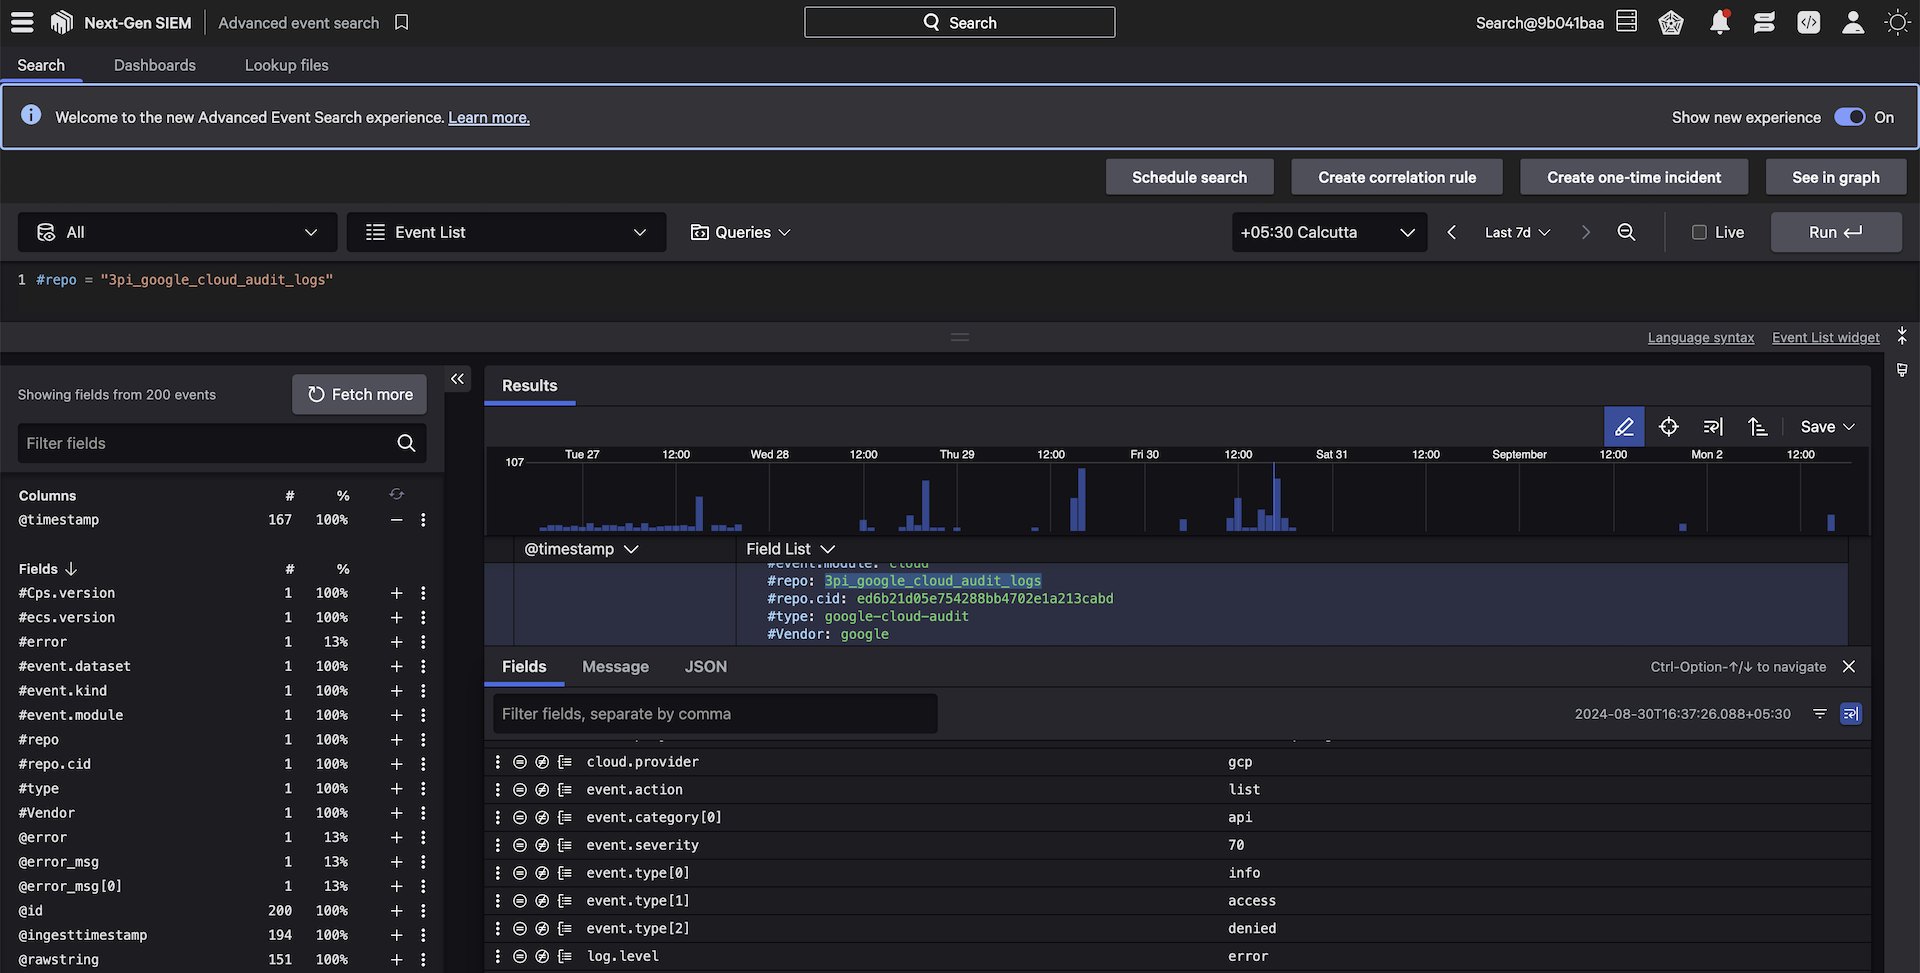Switch to the Dashboards tab

click(155, 65)
